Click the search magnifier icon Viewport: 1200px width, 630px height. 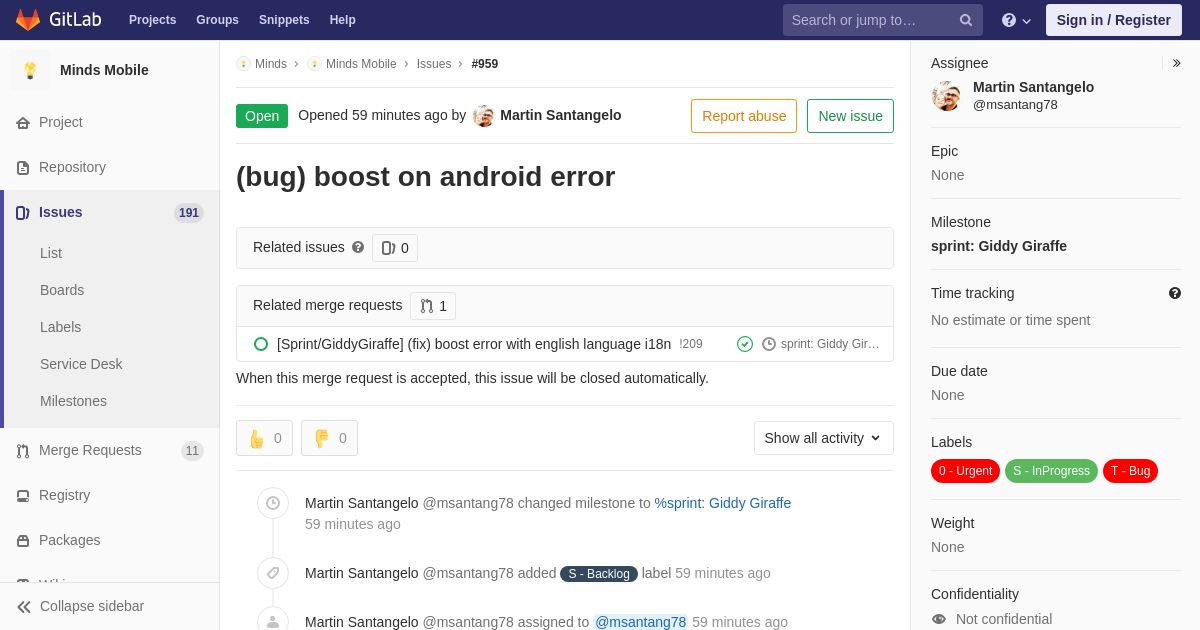pos(966,20)
